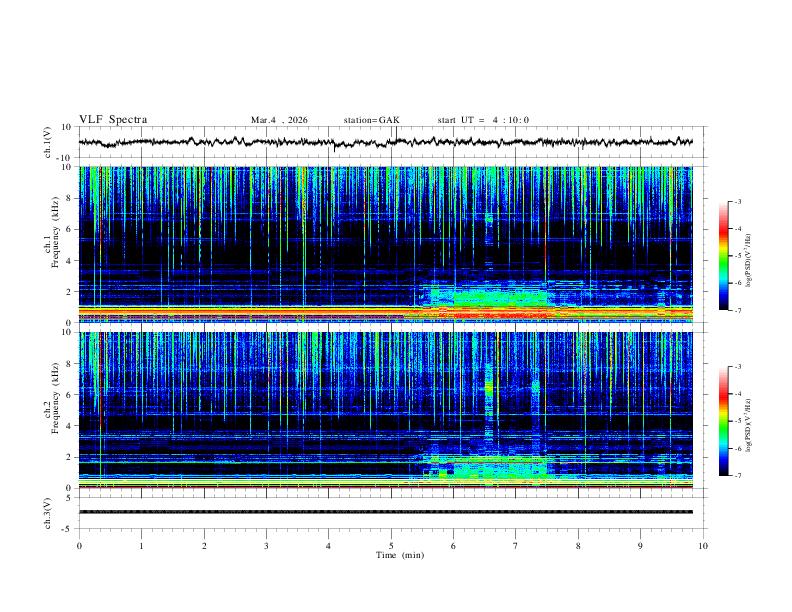
Task: Click the 'station=GAK' label
Action: 371,120
